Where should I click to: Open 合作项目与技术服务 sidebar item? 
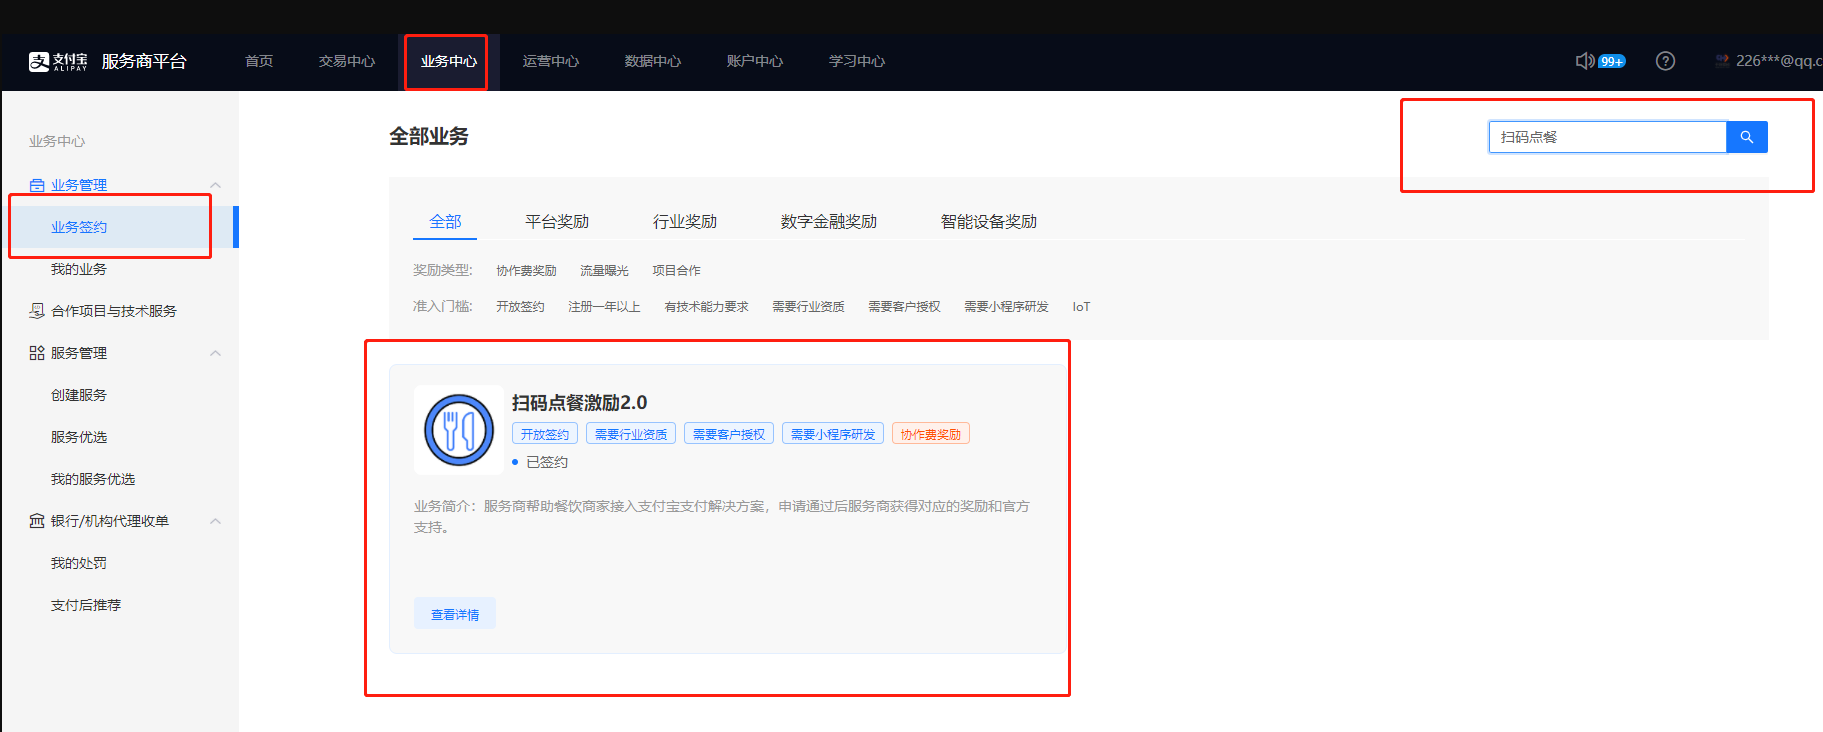pyautogui.click(x=114, y=311)
